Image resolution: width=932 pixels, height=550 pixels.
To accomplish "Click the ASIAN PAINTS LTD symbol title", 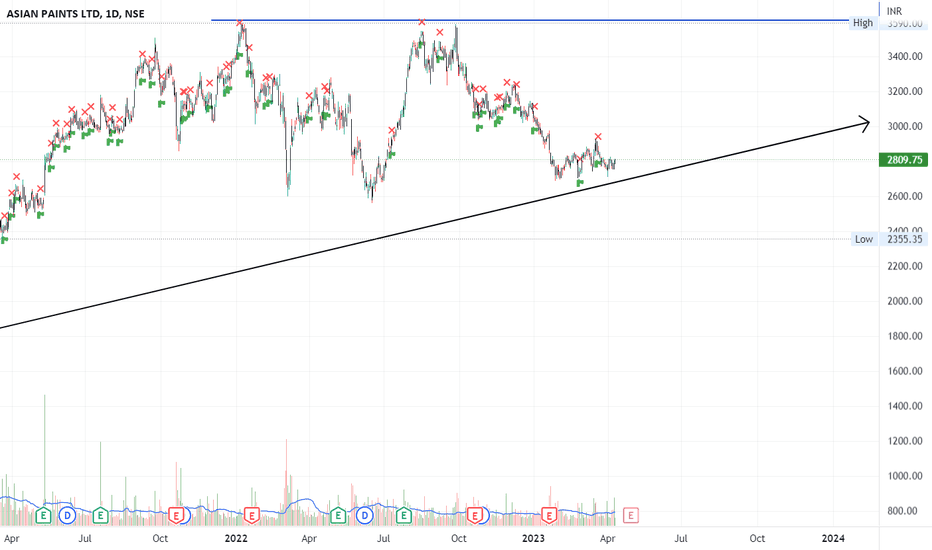I will coord(53,14).
